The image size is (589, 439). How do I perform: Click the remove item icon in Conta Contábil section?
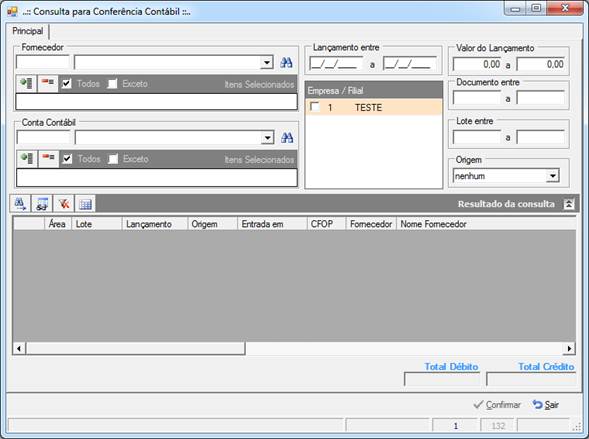tap(48, 158)
